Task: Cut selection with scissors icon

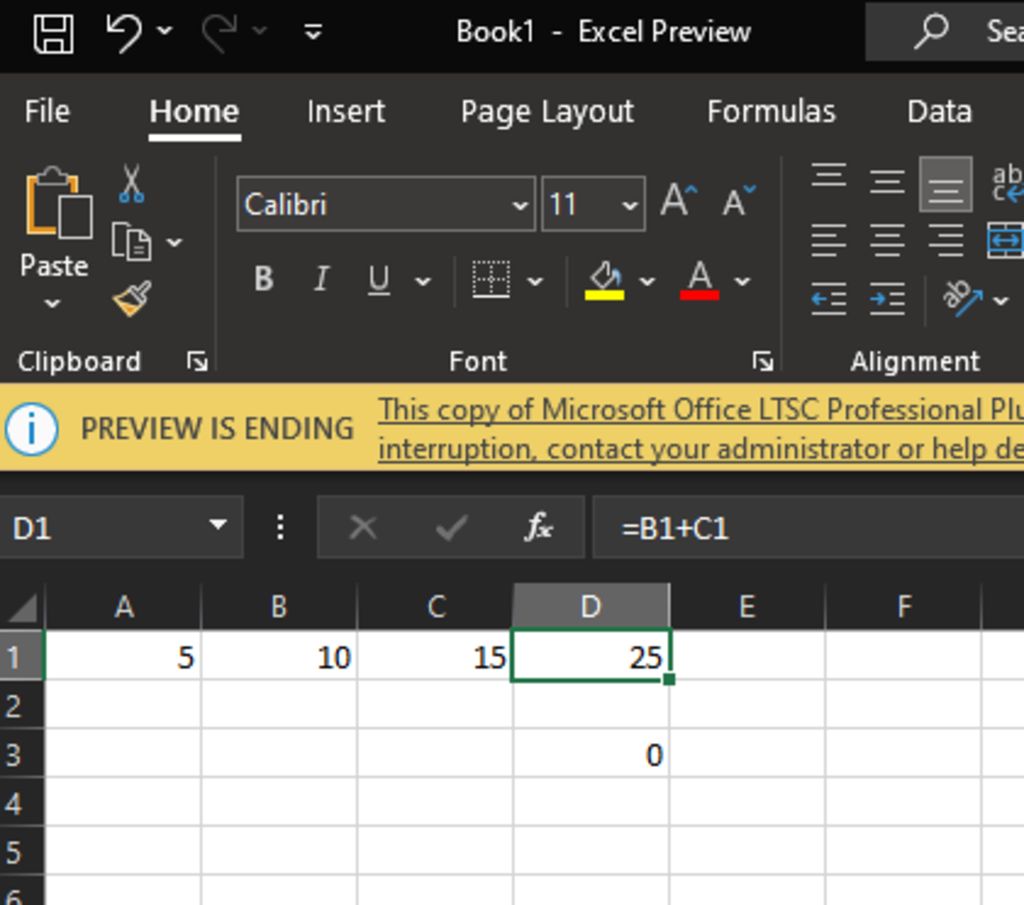Action: click(131, 183)
